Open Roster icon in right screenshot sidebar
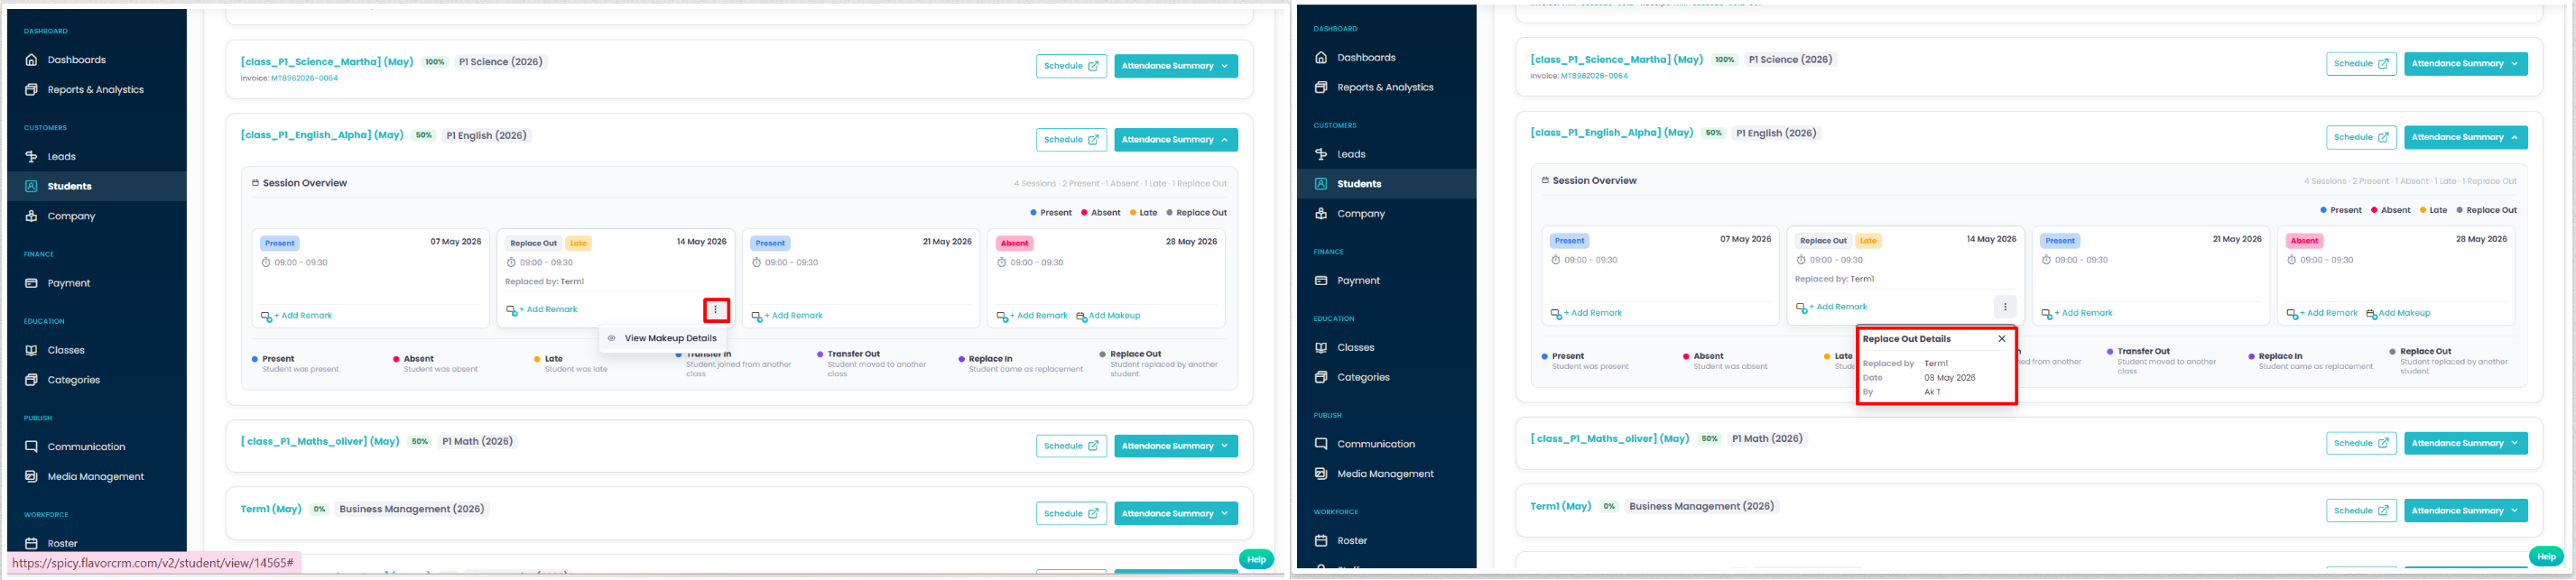Image resolution: width=2576 pixels, height=580 pixels. 1321,541
